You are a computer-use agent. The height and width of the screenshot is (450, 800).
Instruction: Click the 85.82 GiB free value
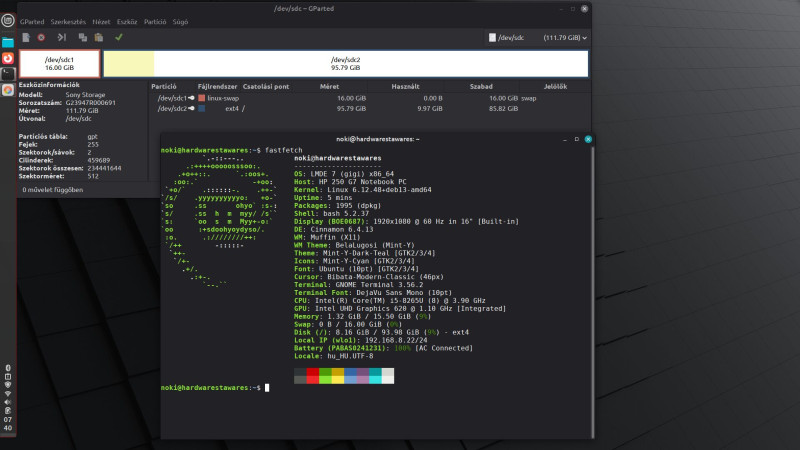tap(503, 109)
